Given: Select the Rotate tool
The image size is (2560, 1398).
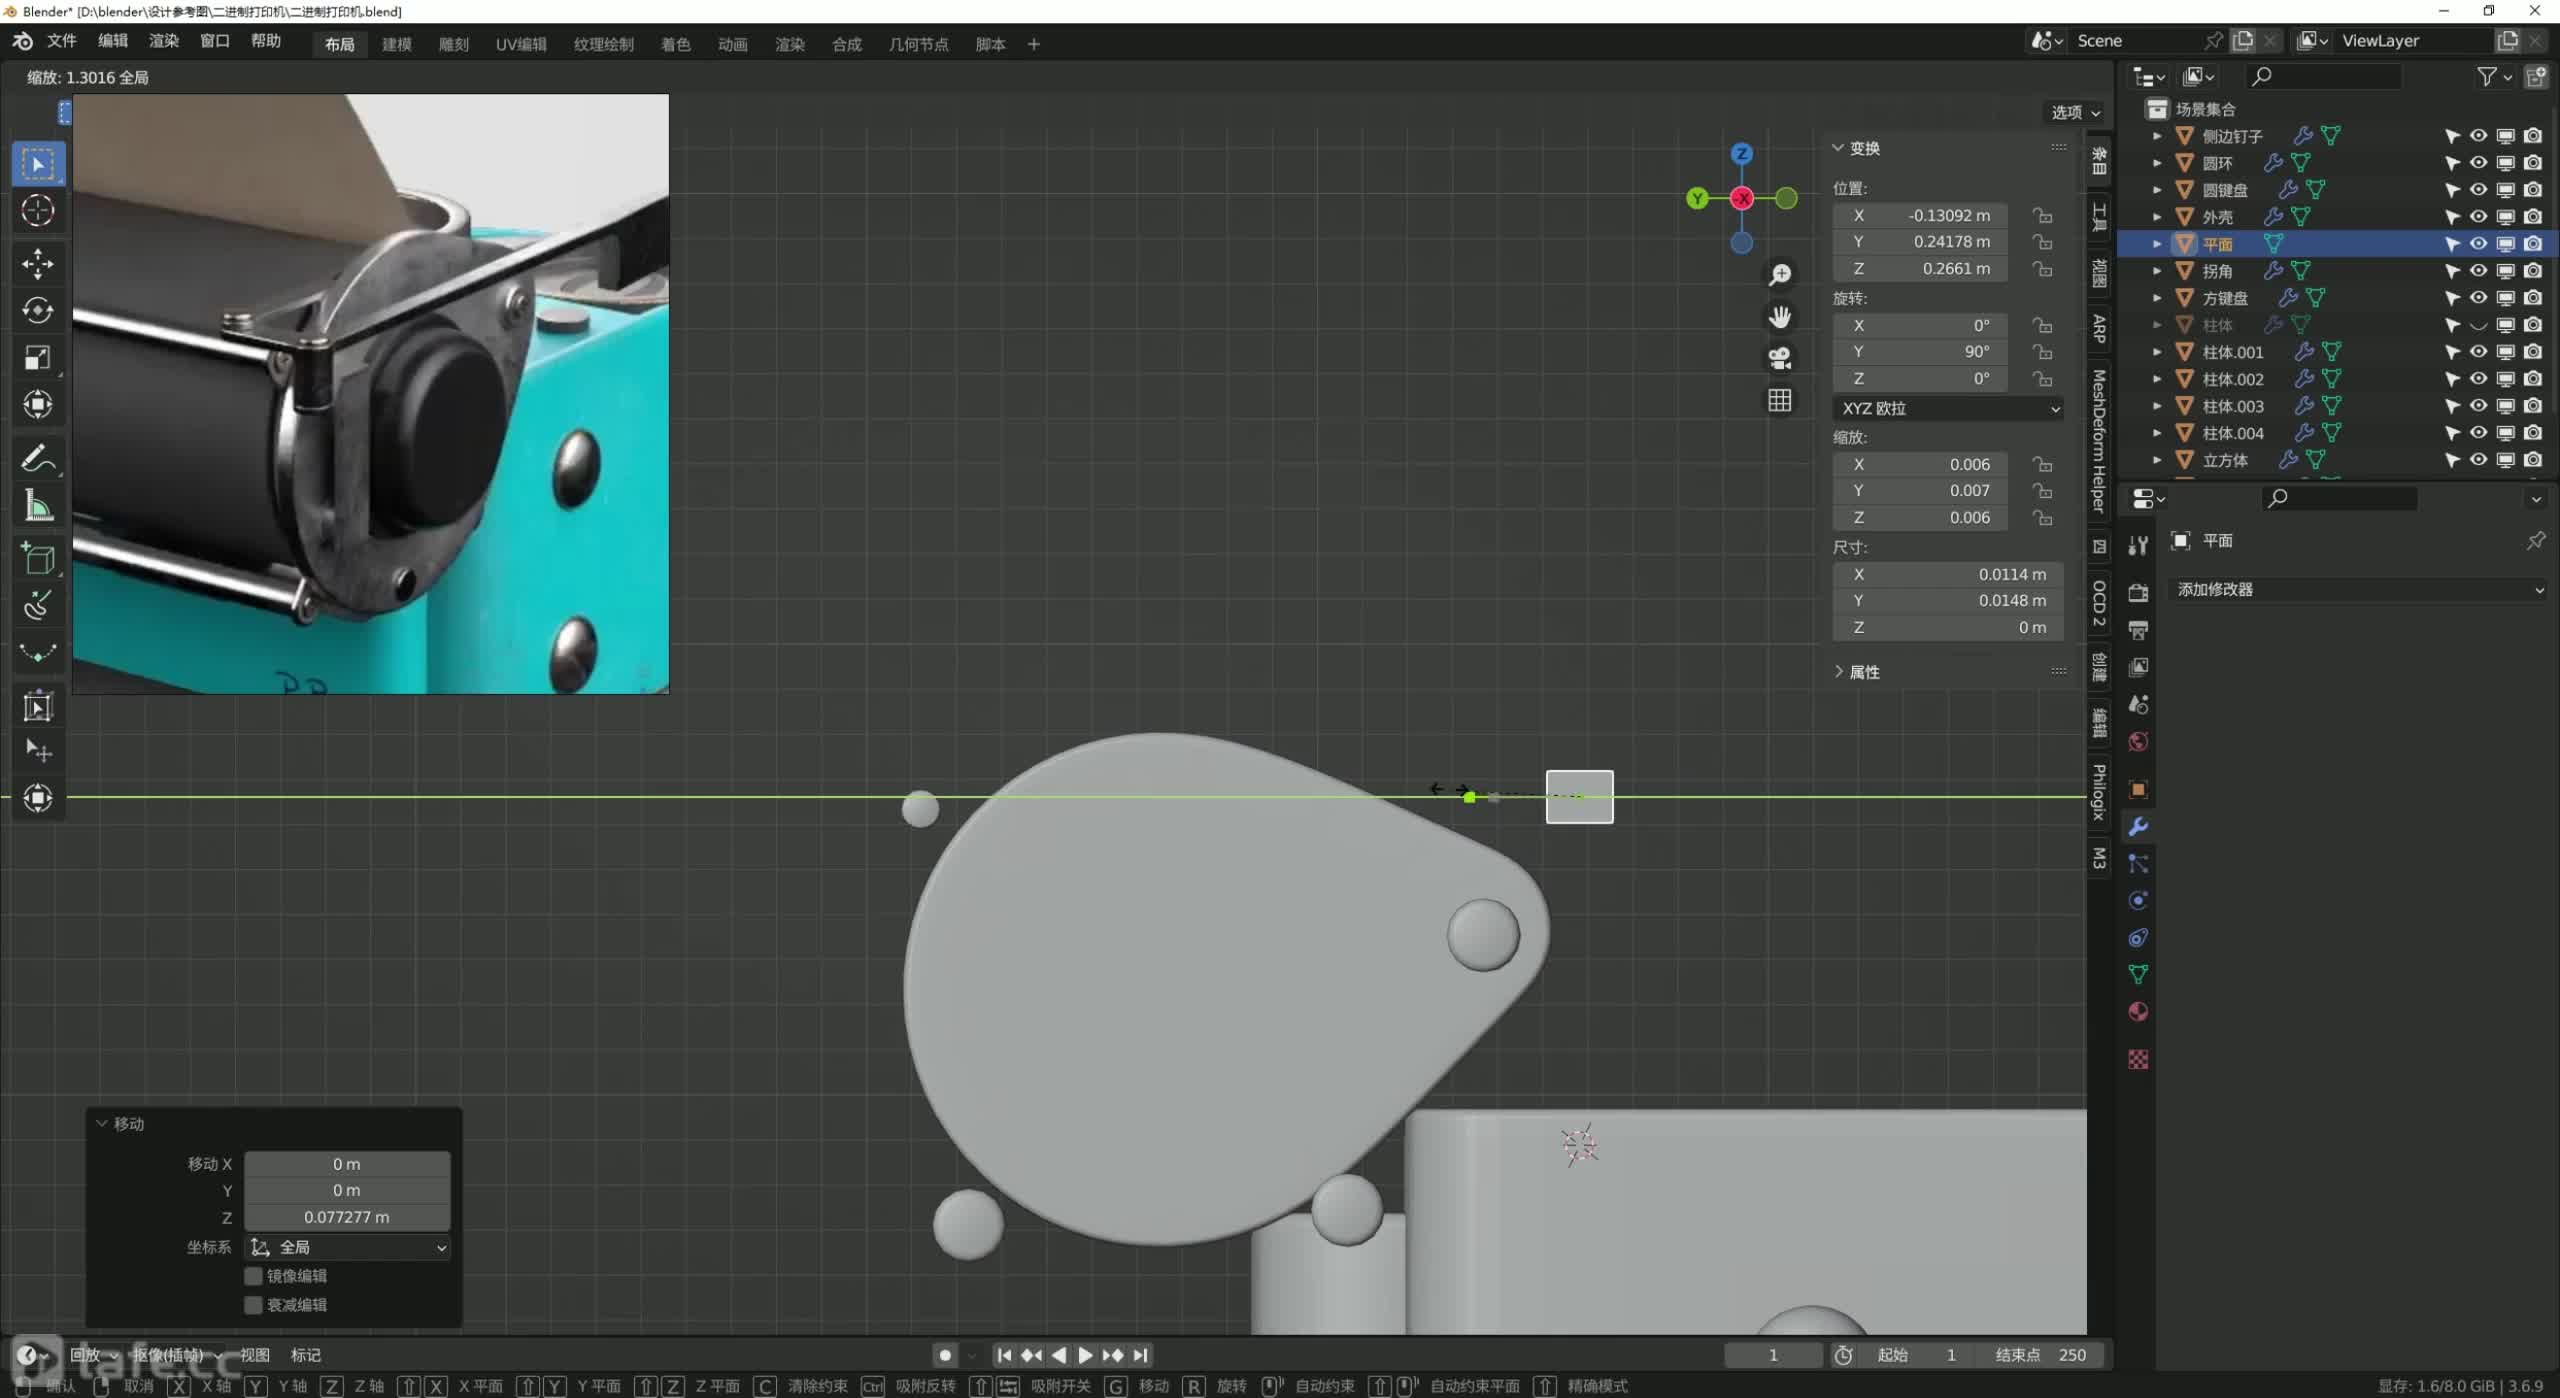Looking at the screenshot, I should tap(38, 311).
